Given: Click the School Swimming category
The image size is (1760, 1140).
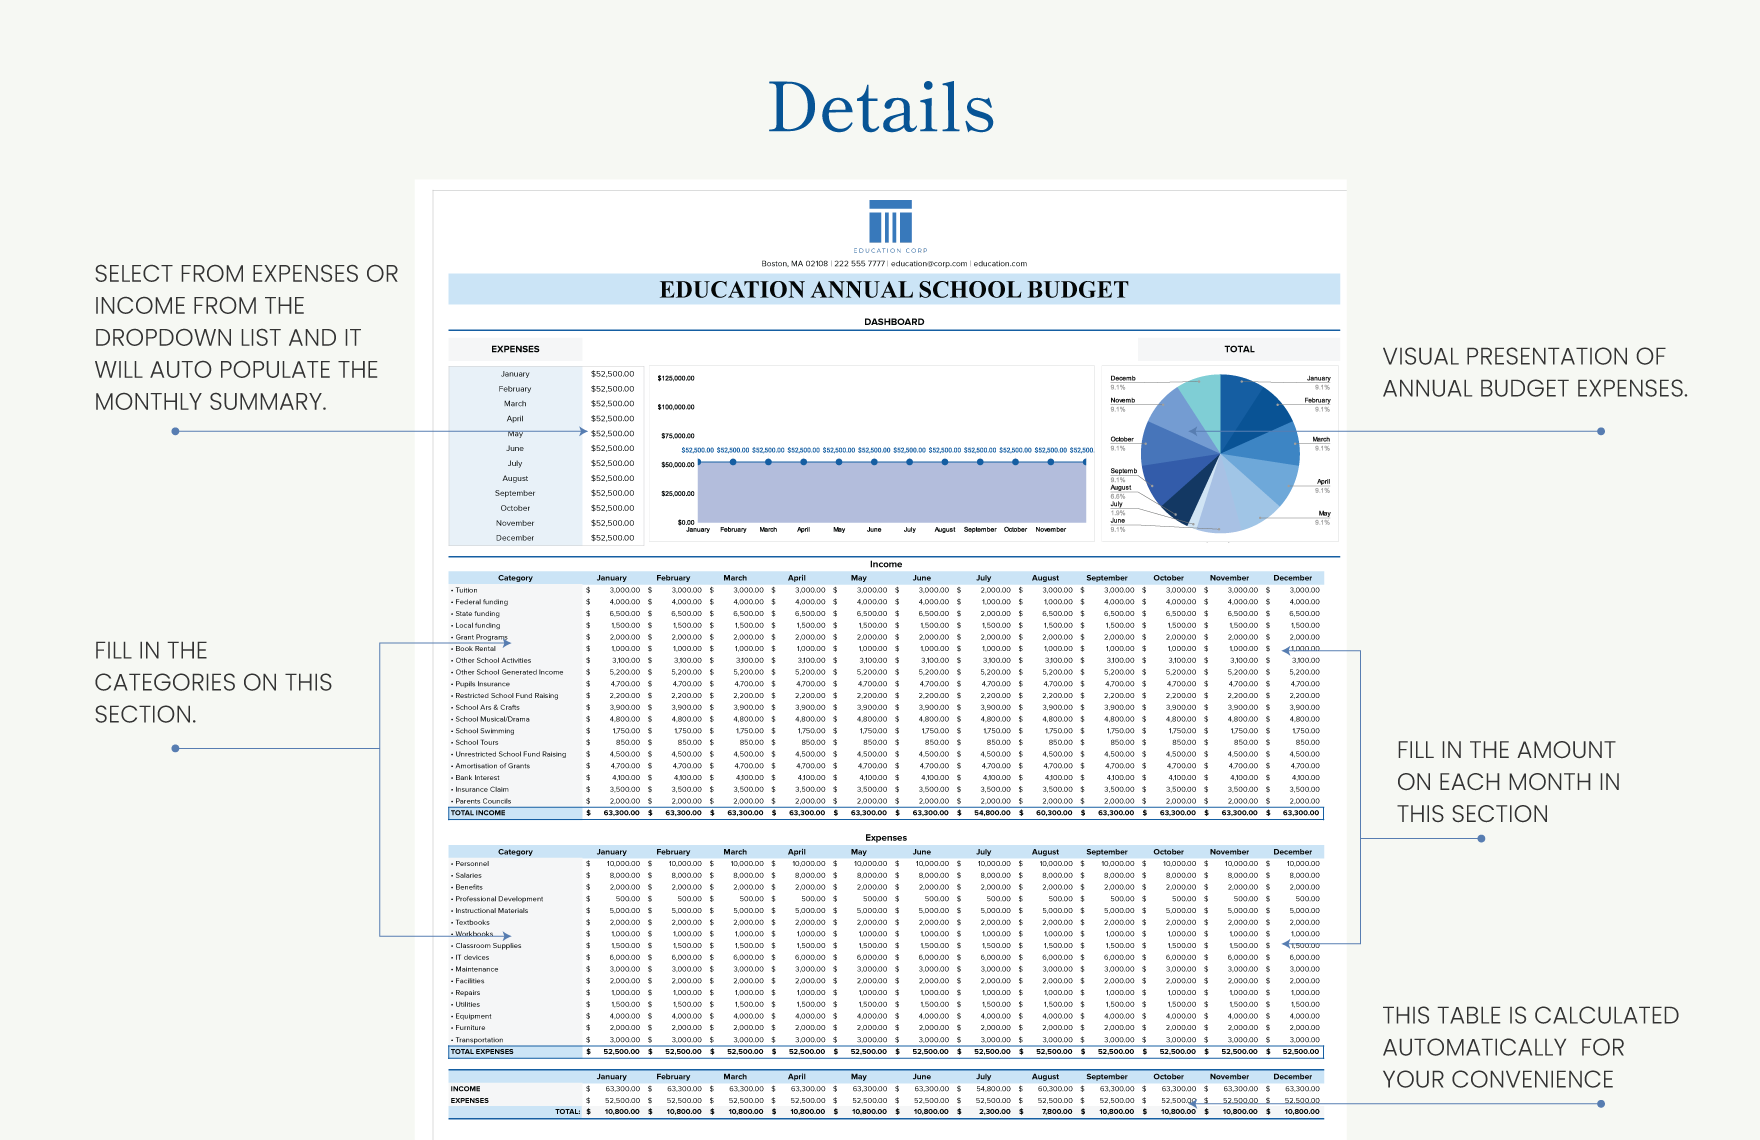Looking at the screenshot, I should (x=482, y=731).
